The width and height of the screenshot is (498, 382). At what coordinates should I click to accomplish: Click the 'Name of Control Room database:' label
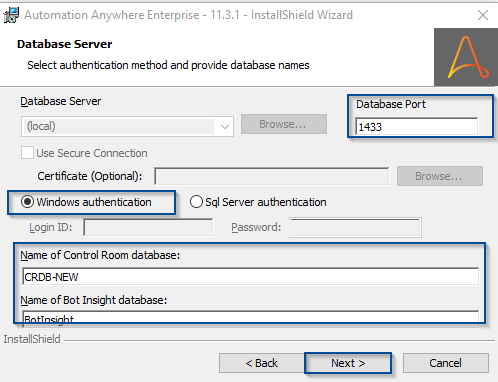tap(100, 255)
